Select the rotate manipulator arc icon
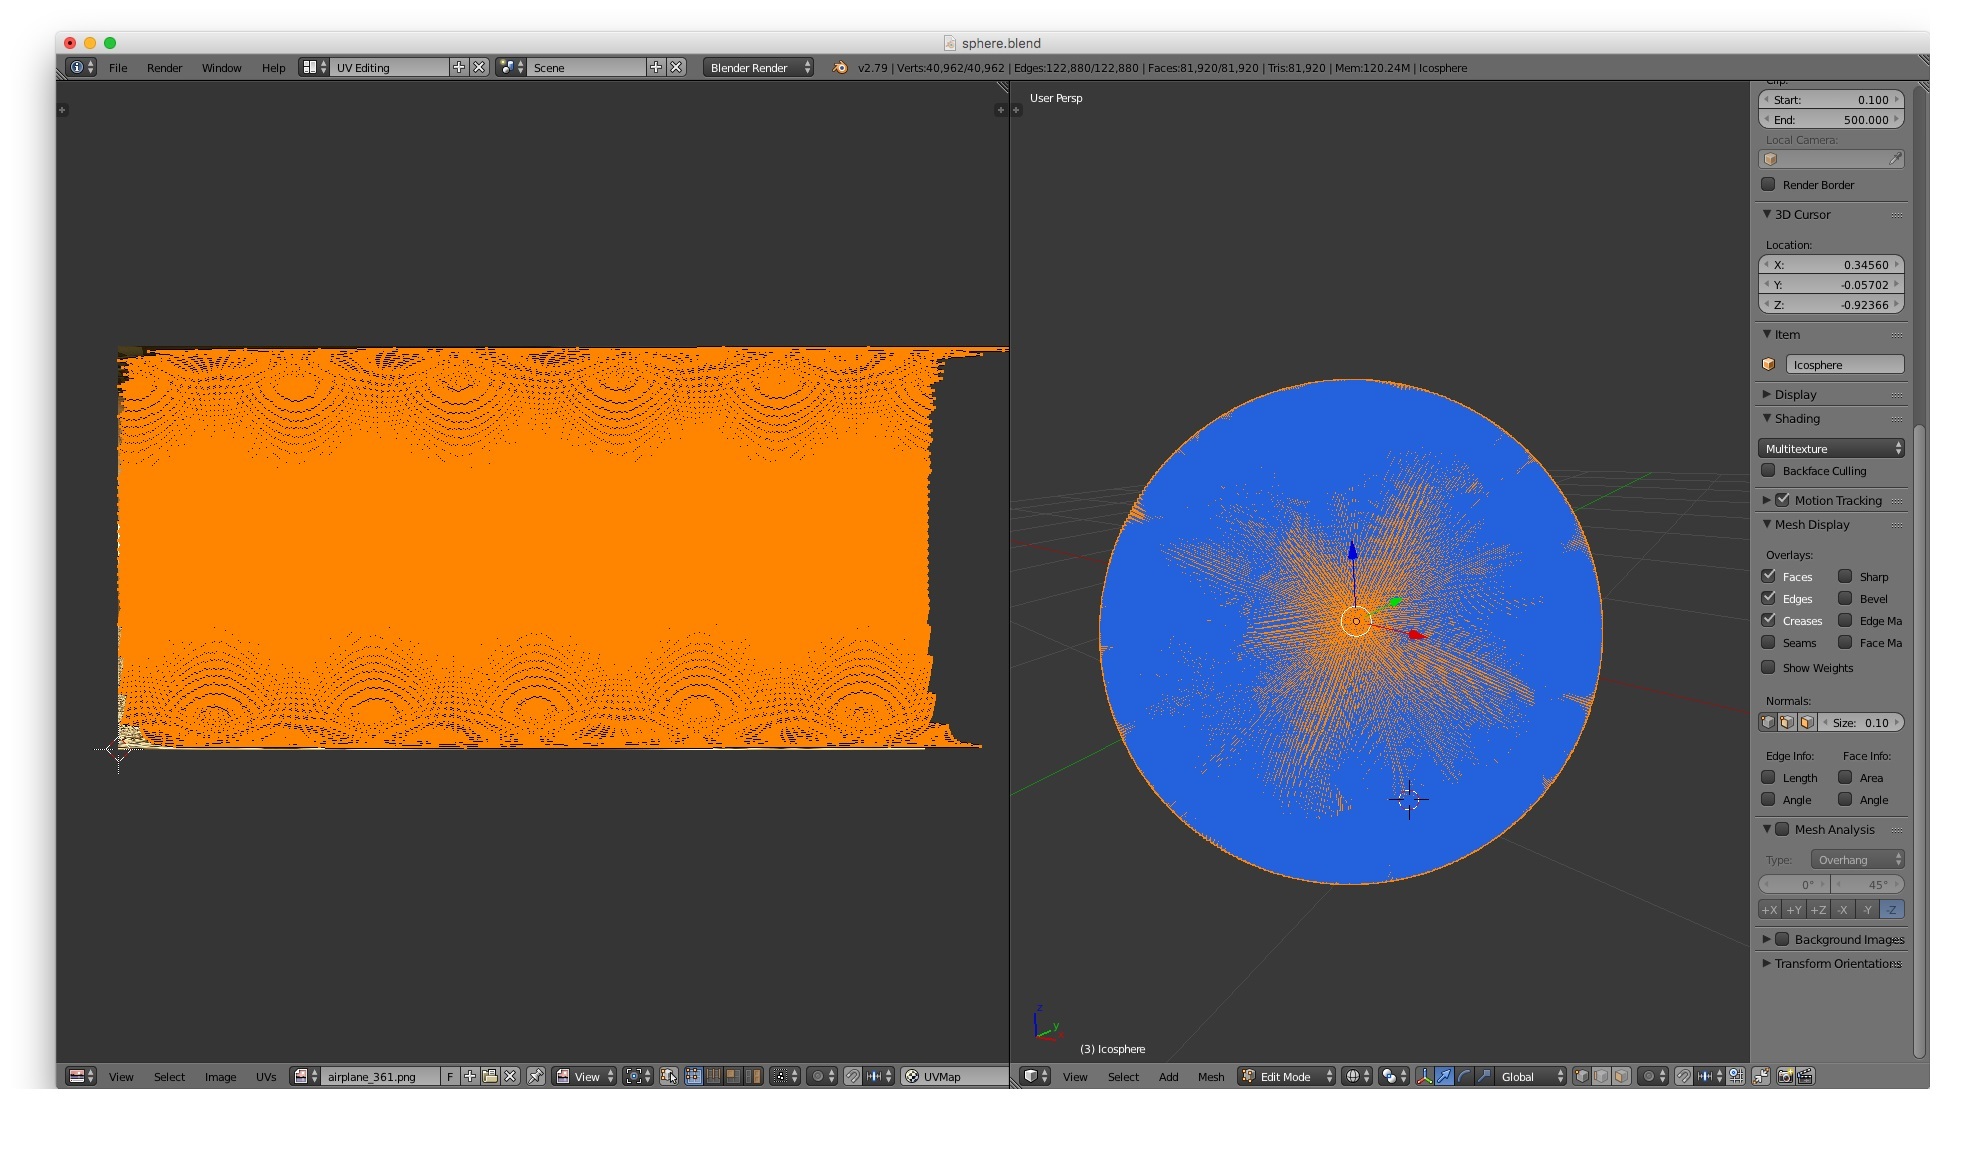 pyautogui.click(x=1464, y=1076)
